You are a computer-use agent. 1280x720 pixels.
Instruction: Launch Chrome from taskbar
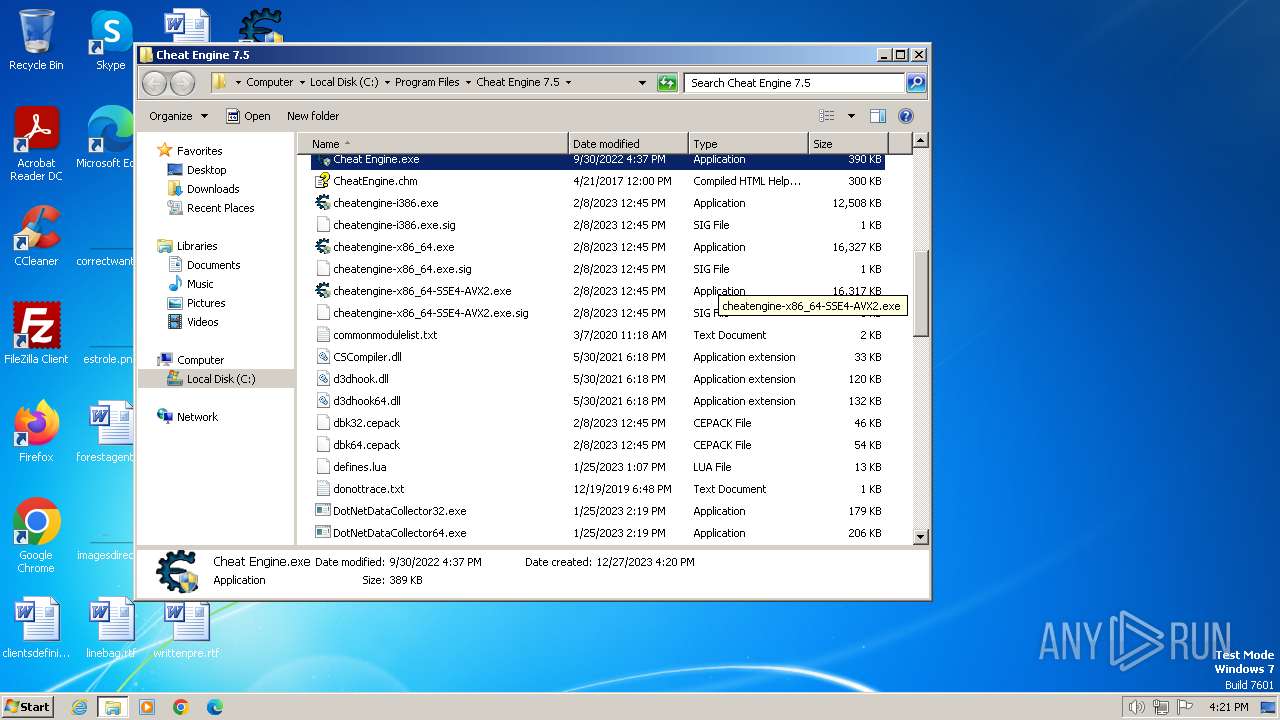point(181,707)
